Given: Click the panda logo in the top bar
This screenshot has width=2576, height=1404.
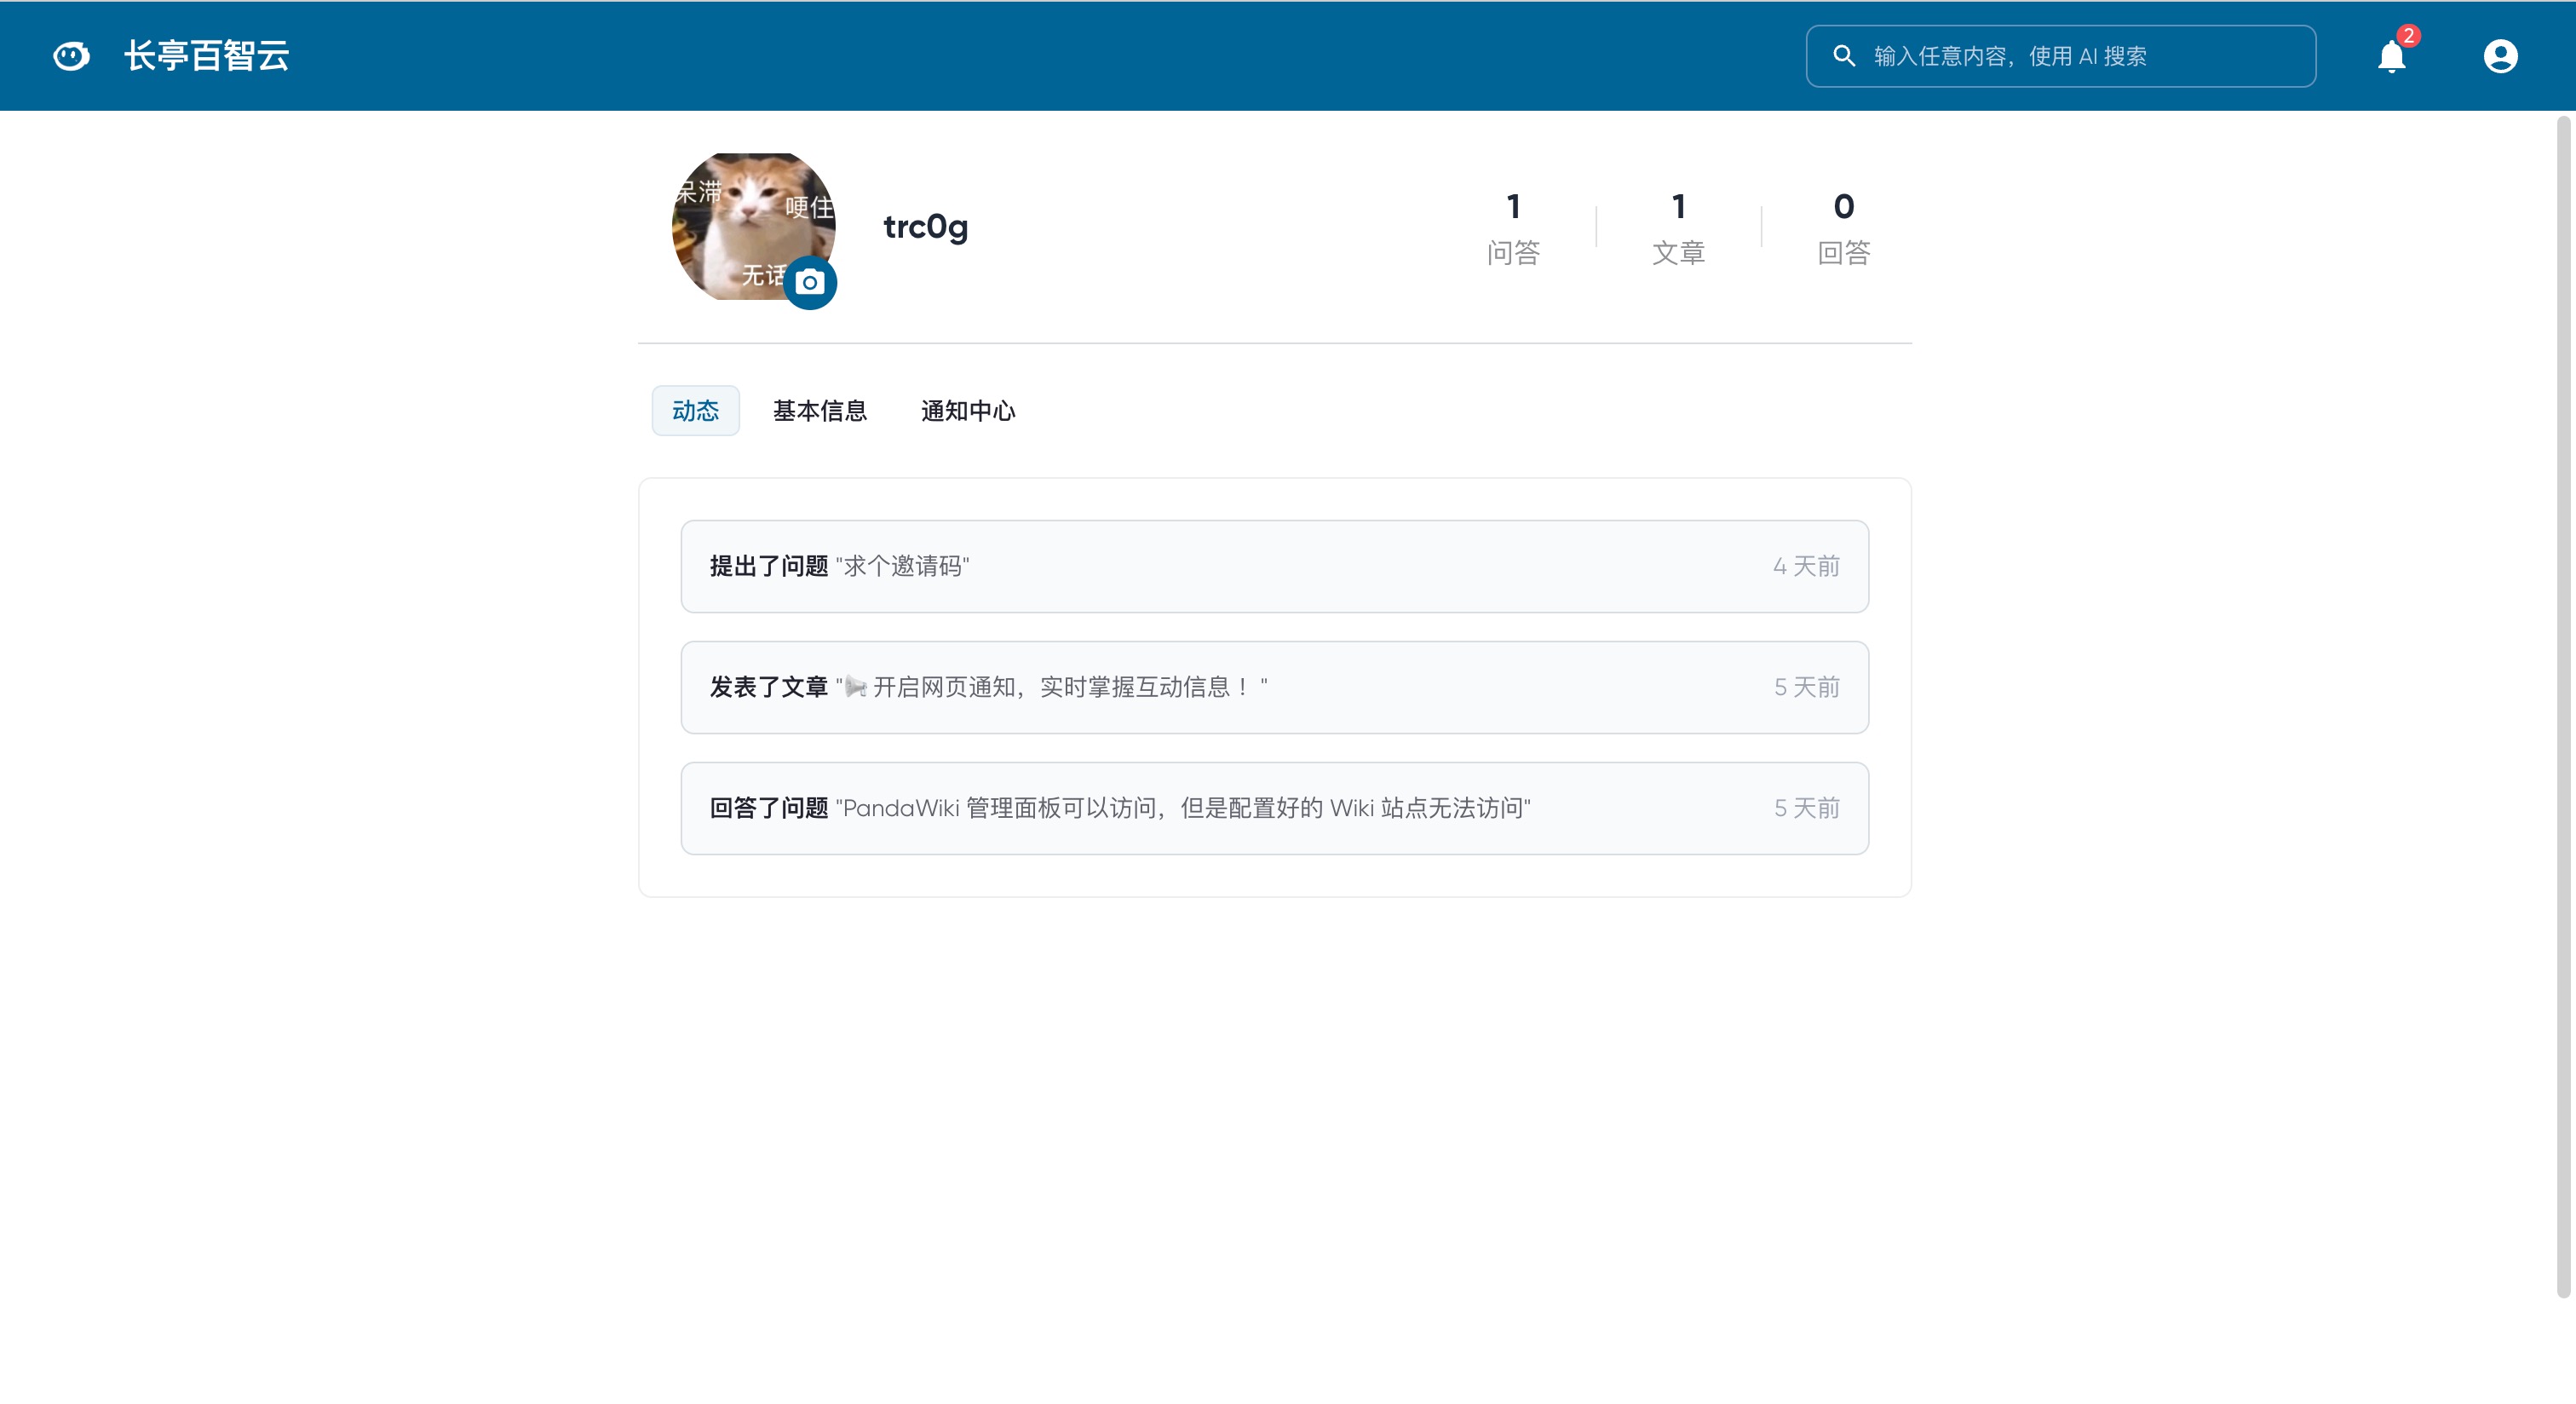Looking at the screenshot, I should pyautogui.click(x=71, y=55).
